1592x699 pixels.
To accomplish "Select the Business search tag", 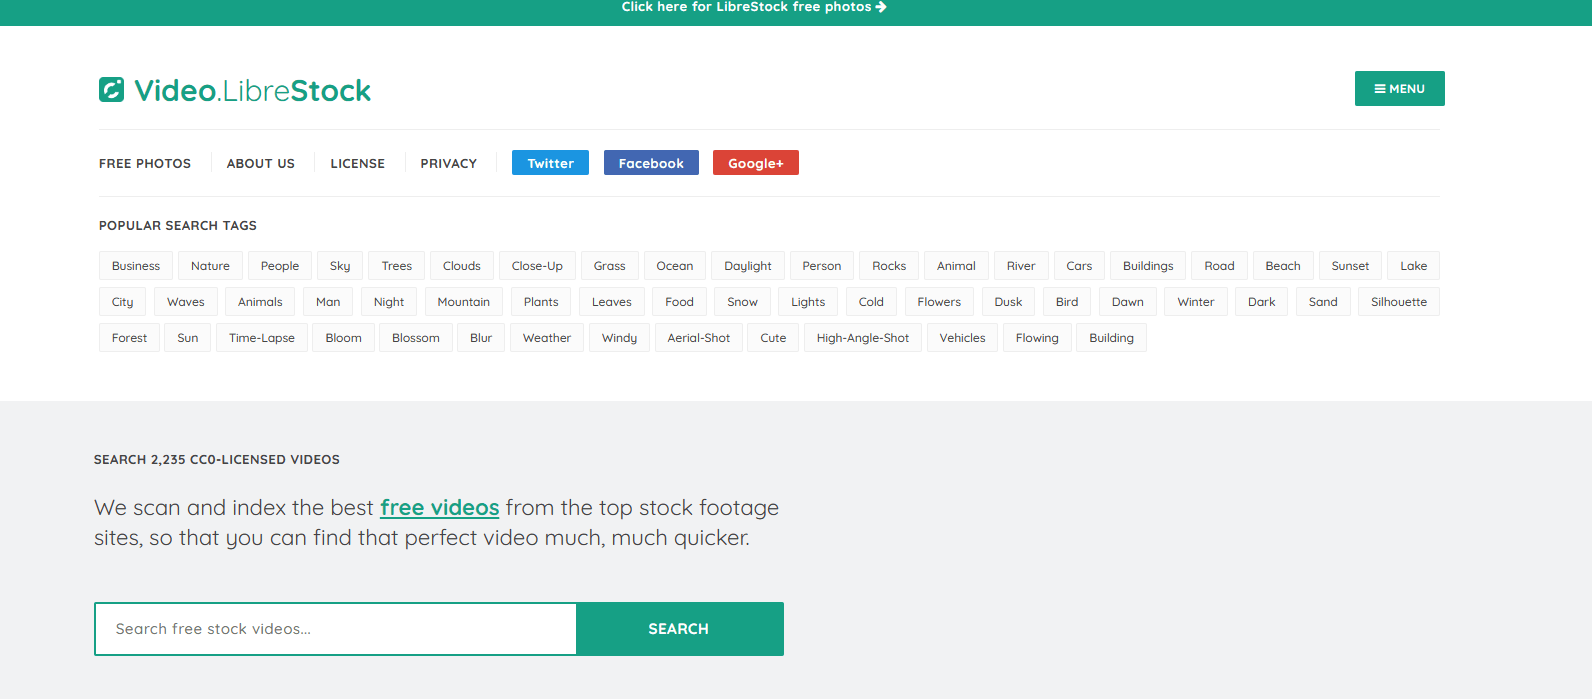I will pyautogui.click(x=136, y=266).
